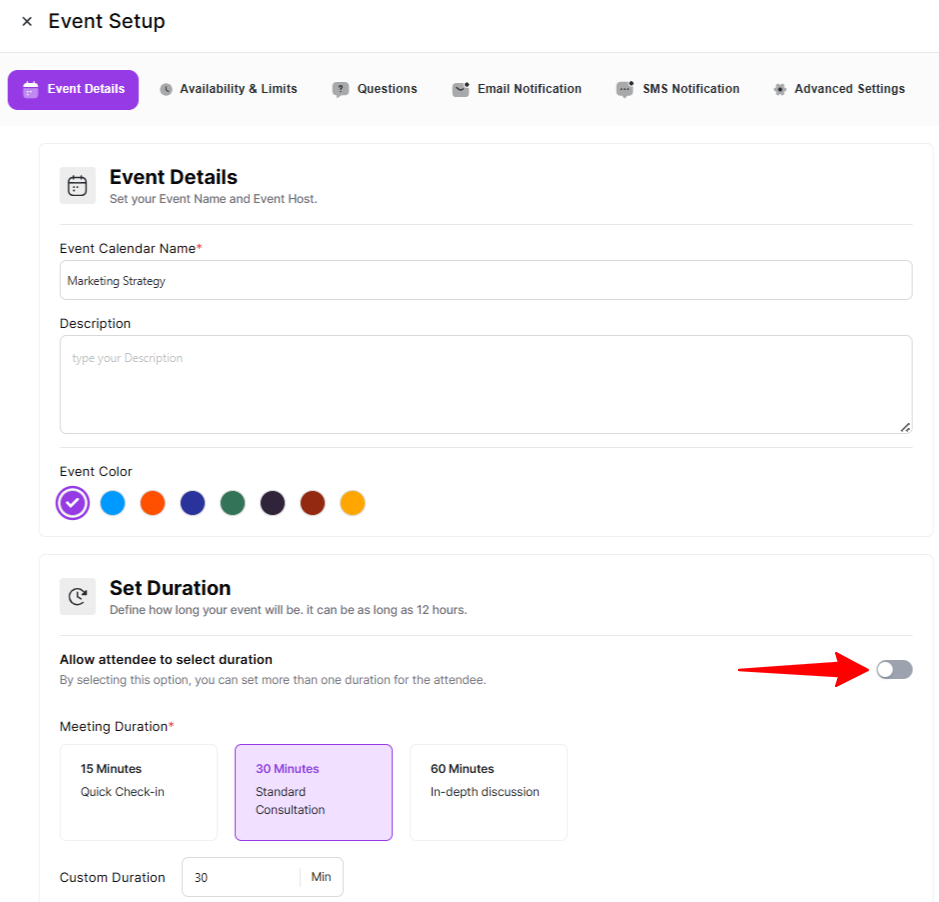Click the calendar icon on Event Details tab
Image resolution: width=939 pixels, height=902 pixels.
point(31,89)
